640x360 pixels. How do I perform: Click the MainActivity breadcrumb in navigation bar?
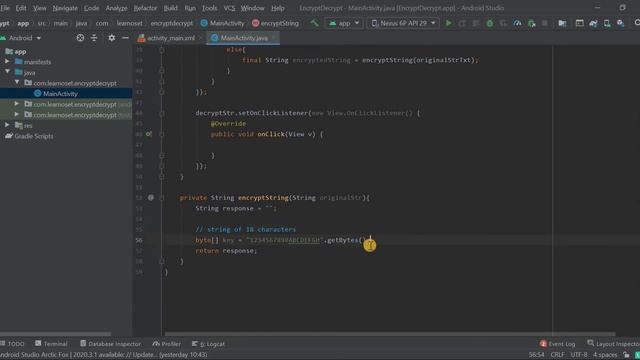tap(222, 23)
